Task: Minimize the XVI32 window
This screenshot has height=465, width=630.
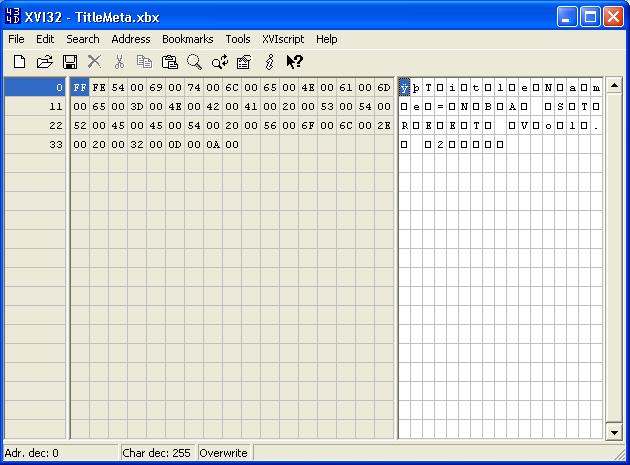Action: click(567, 17)
